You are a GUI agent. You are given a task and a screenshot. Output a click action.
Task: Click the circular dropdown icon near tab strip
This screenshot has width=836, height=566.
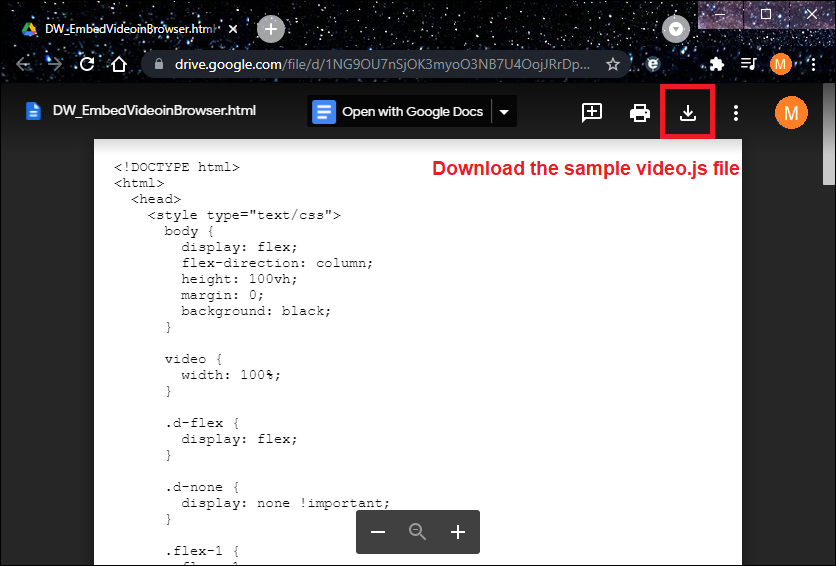click(x=676, y=29)
